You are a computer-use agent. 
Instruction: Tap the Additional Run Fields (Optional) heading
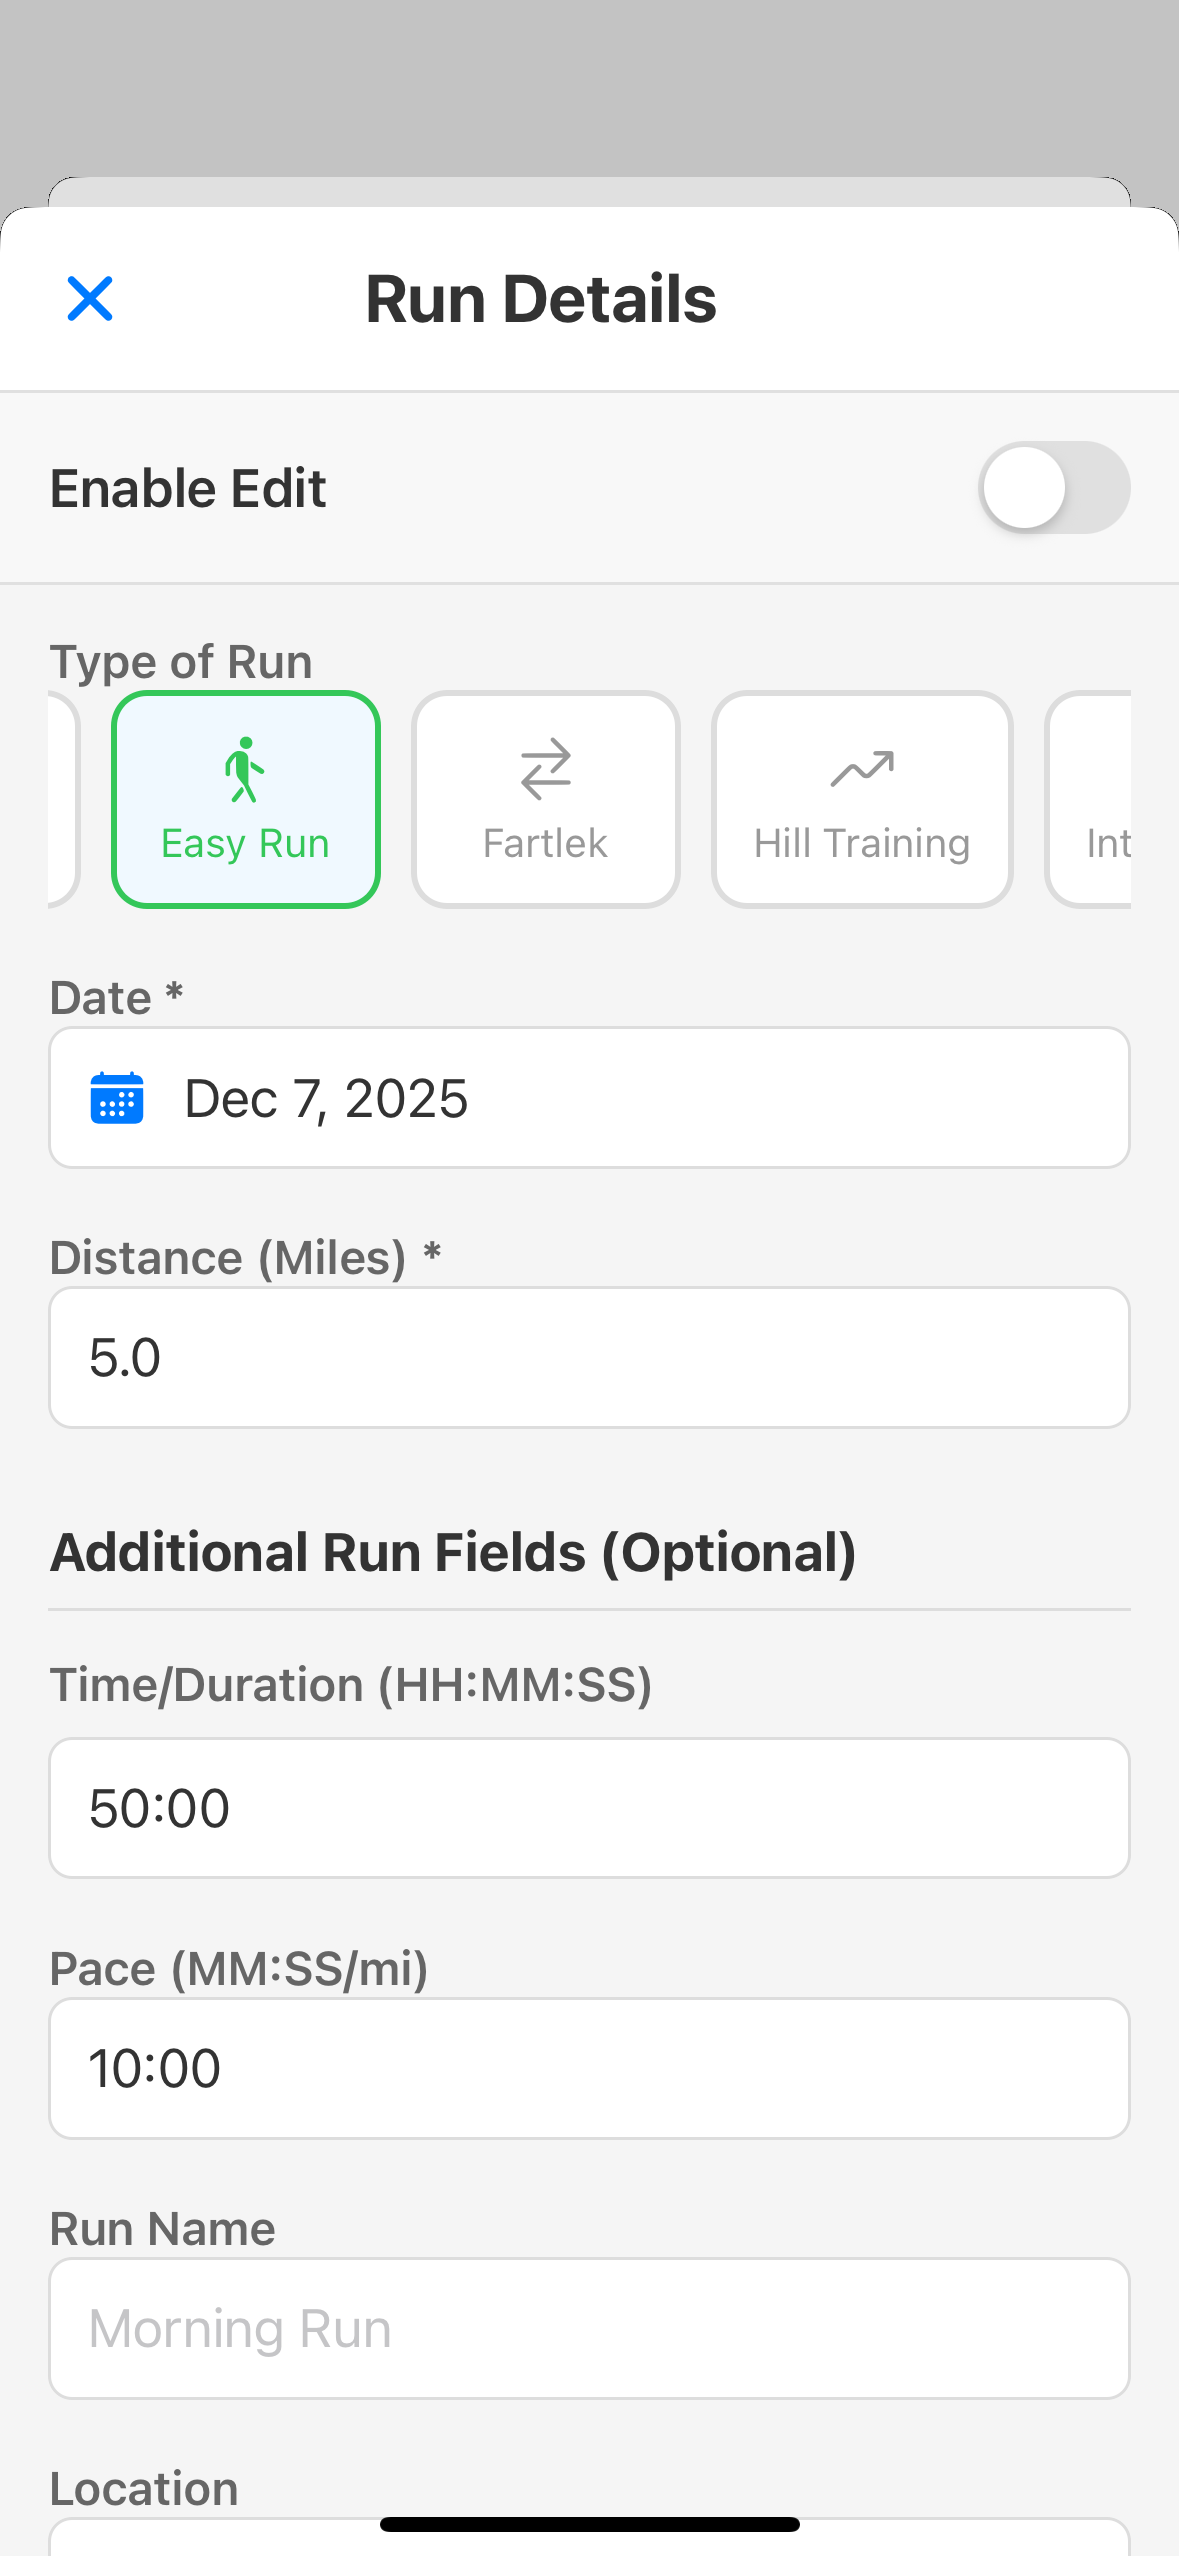[x=453, y=1553]
